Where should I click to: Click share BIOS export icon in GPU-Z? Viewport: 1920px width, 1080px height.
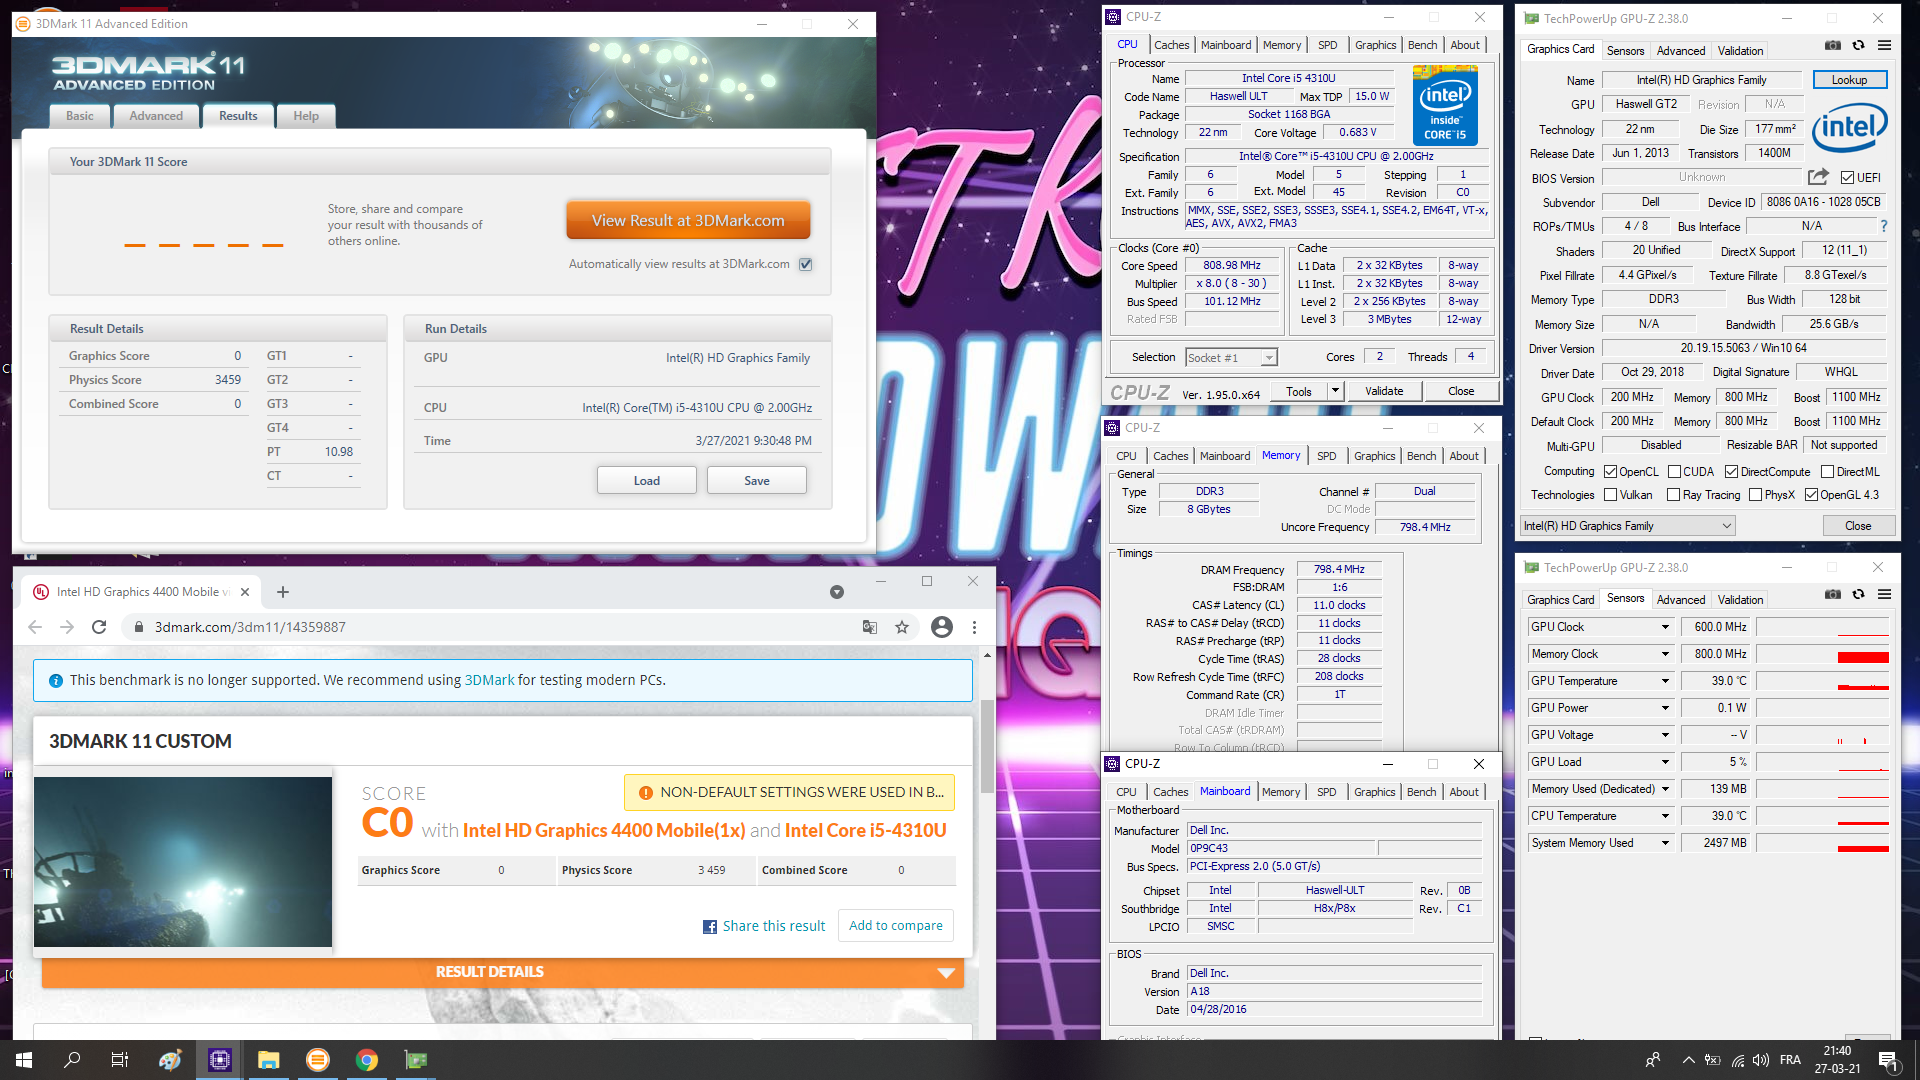1818,177
